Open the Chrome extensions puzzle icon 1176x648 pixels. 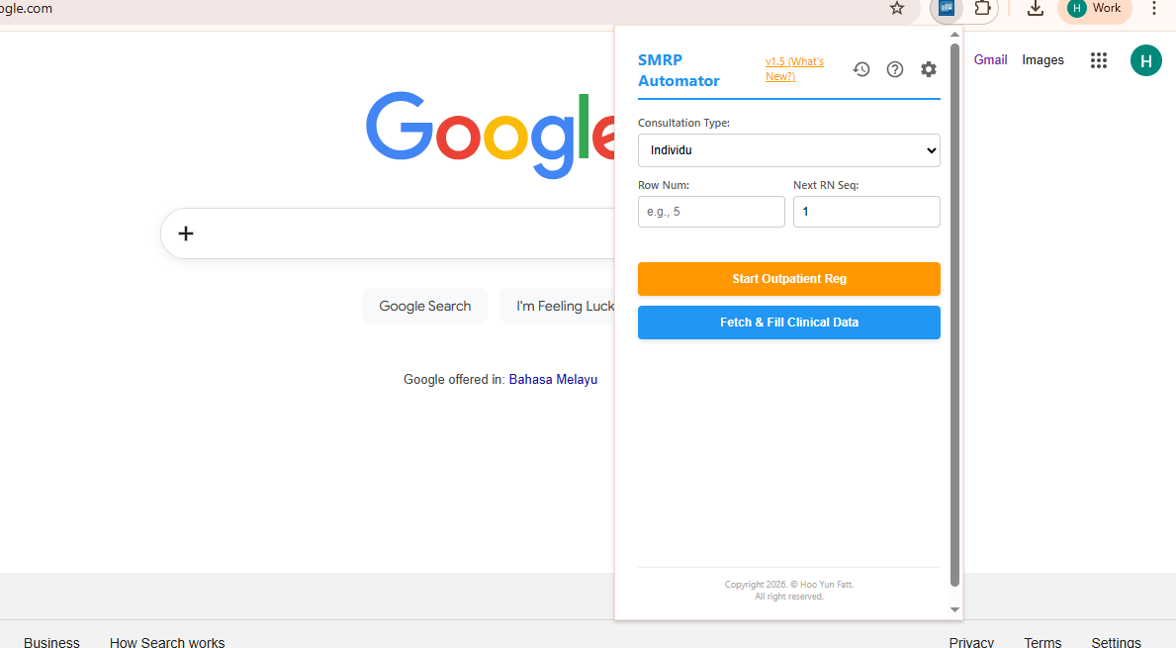coord(982,10)
